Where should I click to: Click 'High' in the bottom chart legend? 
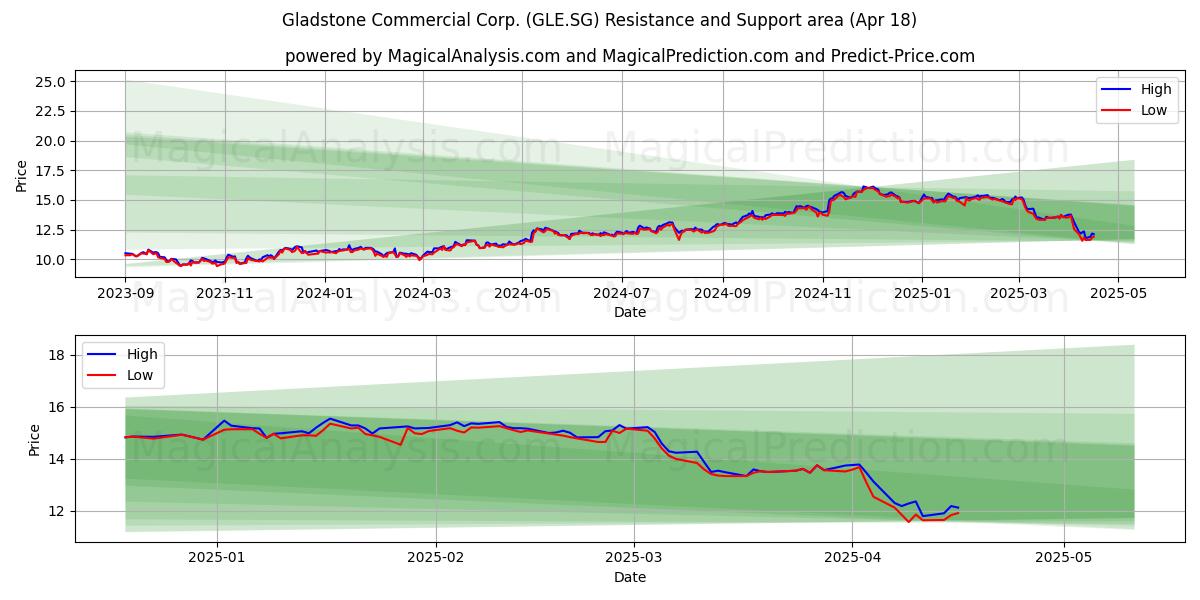[142, 354]
